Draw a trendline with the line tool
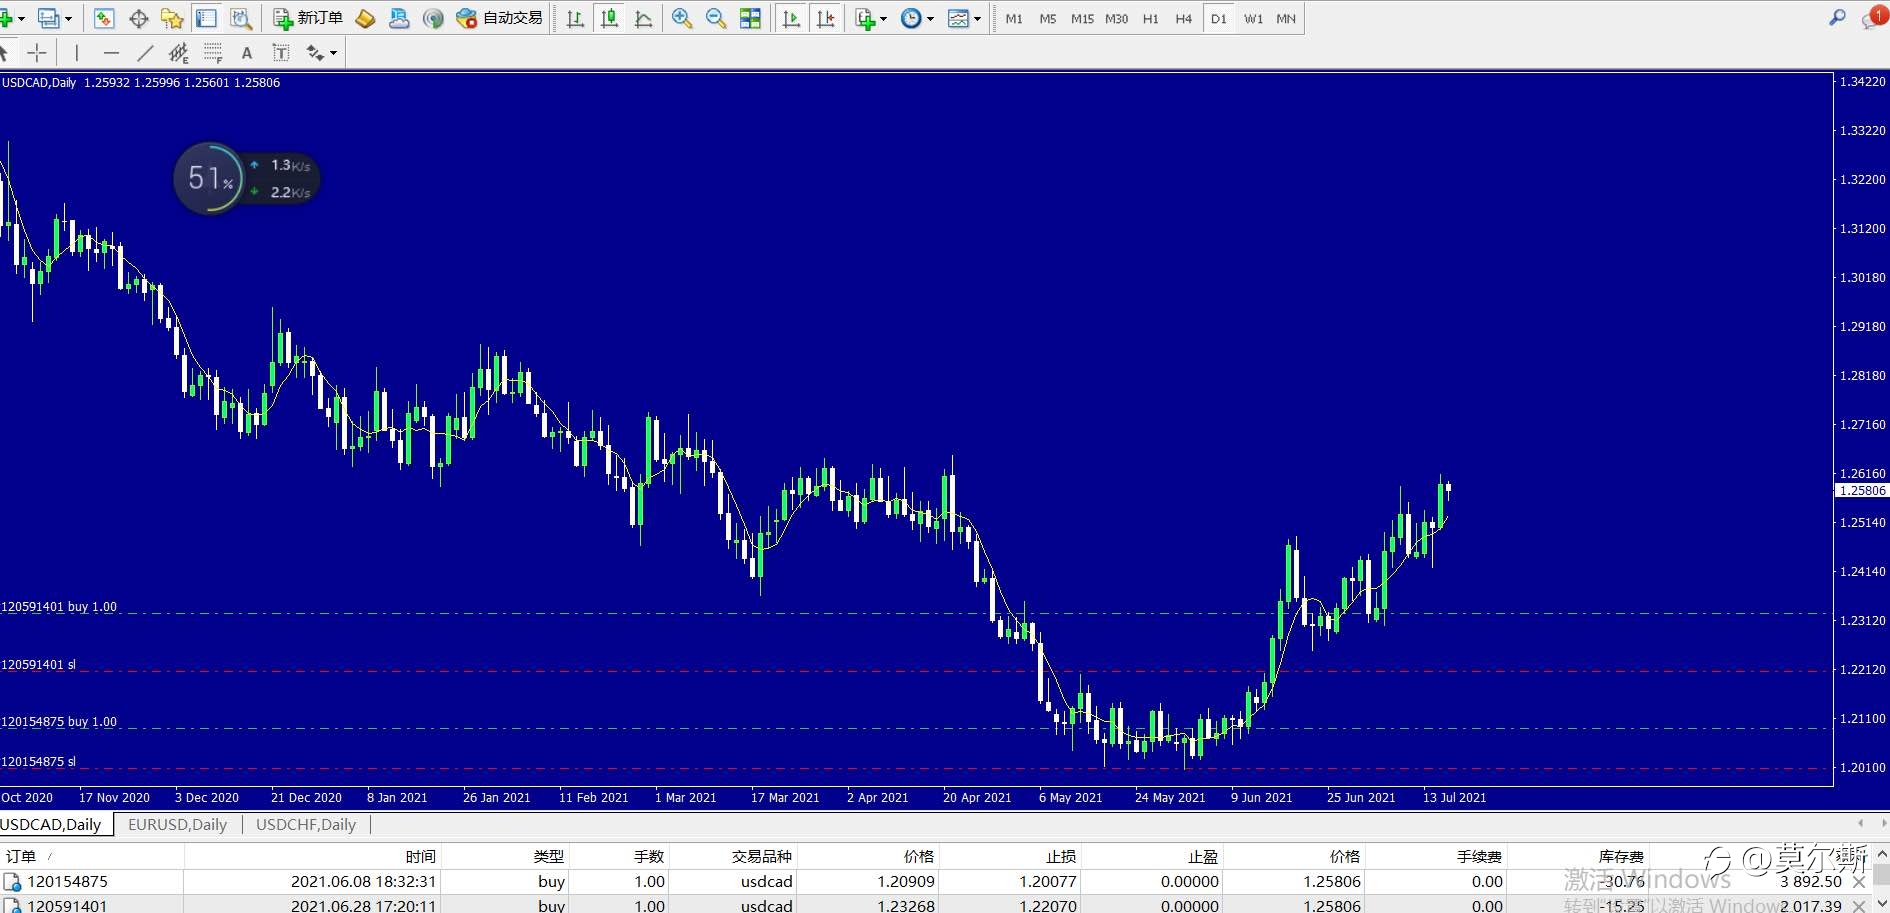 click(145, 53)
